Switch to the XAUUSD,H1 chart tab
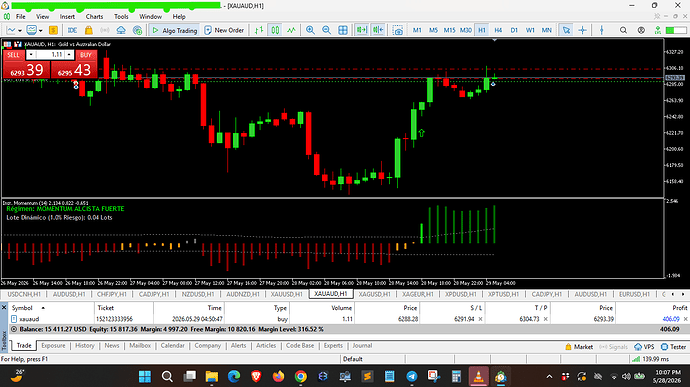The image size is (690, 387). [286, 294]
